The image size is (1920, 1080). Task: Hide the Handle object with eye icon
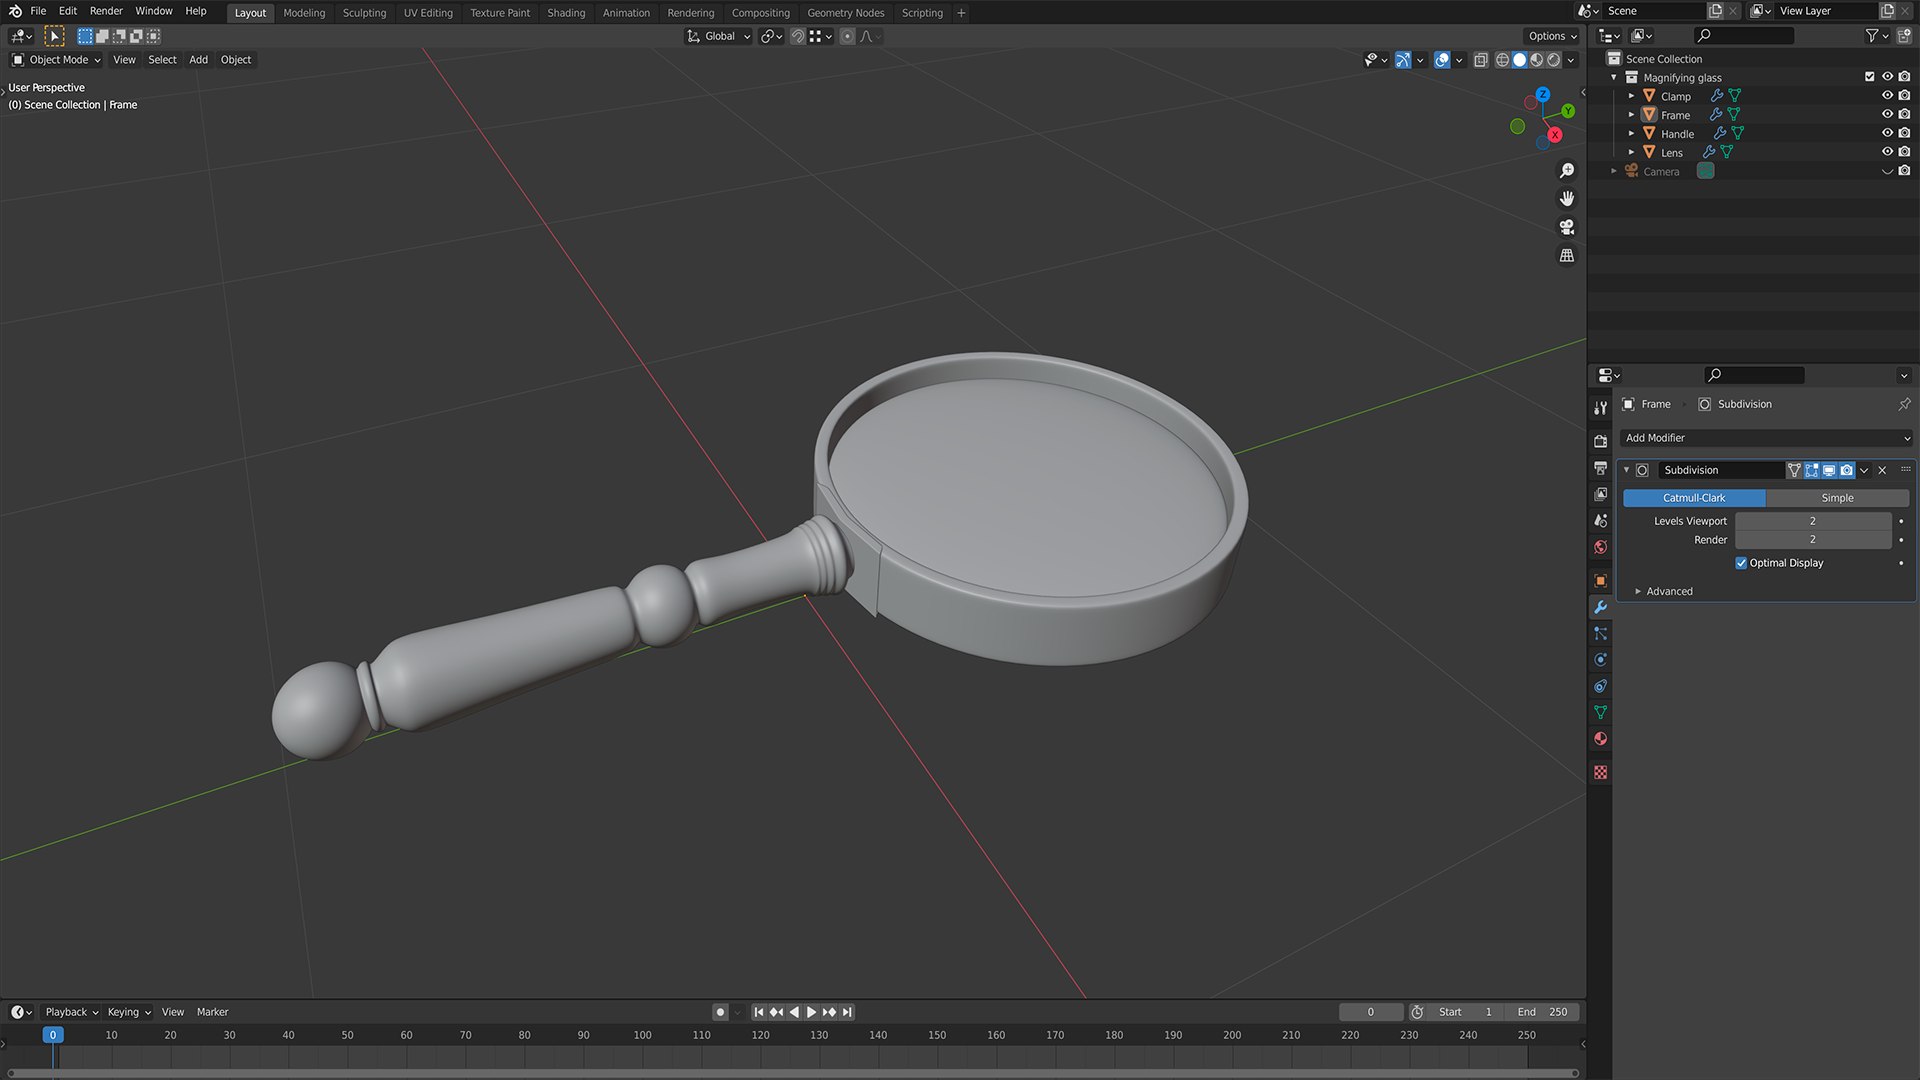(1887, 133)
